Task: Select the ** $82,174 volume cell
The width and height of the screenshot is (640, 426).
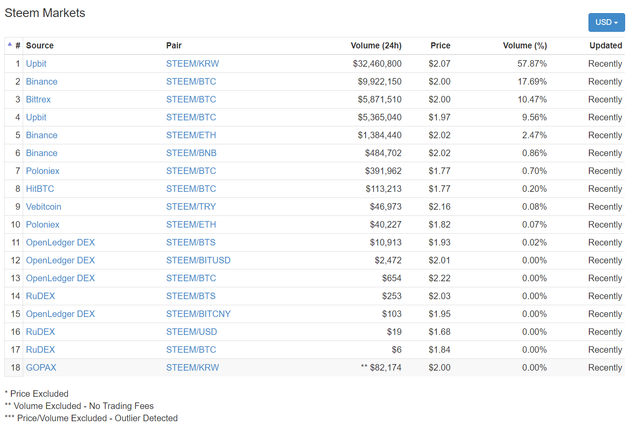Action: (381, 368)
